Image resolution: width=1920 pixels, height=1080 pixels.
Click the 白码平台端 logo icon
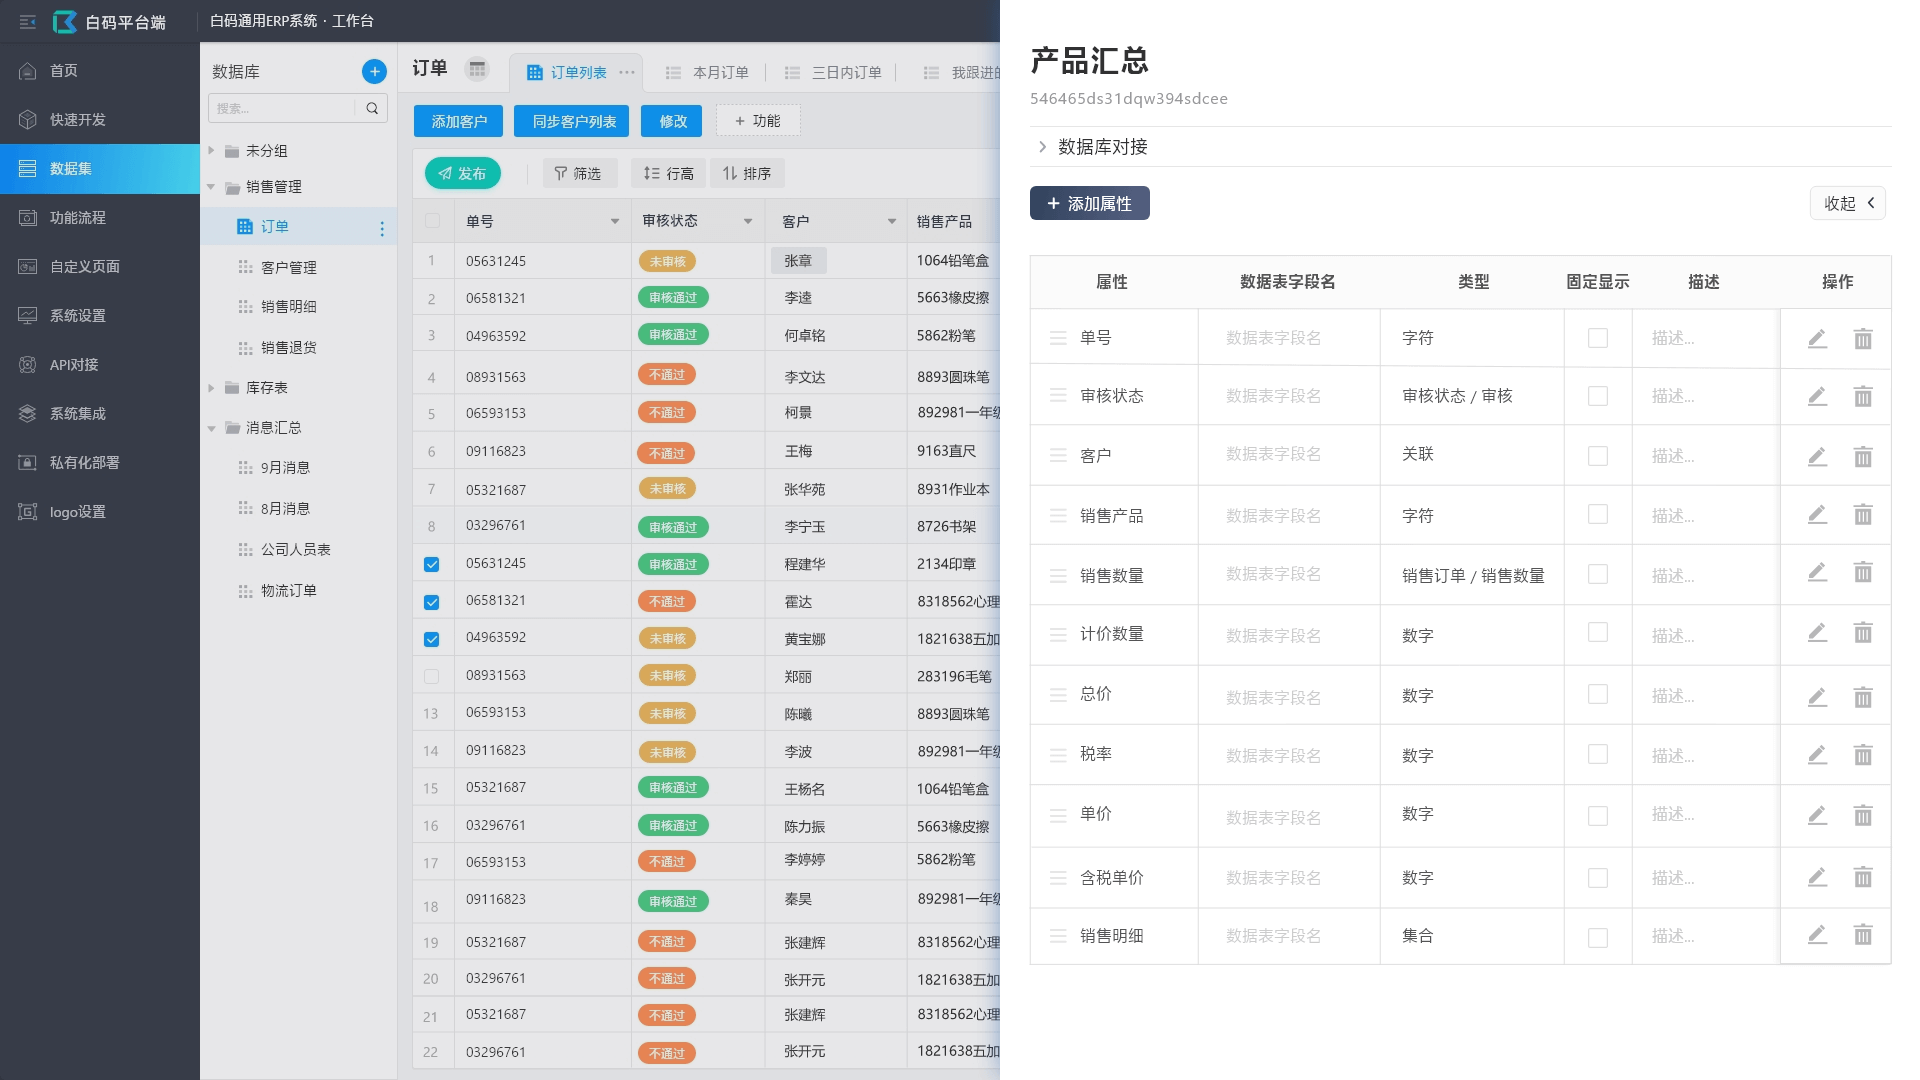tap(64, 21)
